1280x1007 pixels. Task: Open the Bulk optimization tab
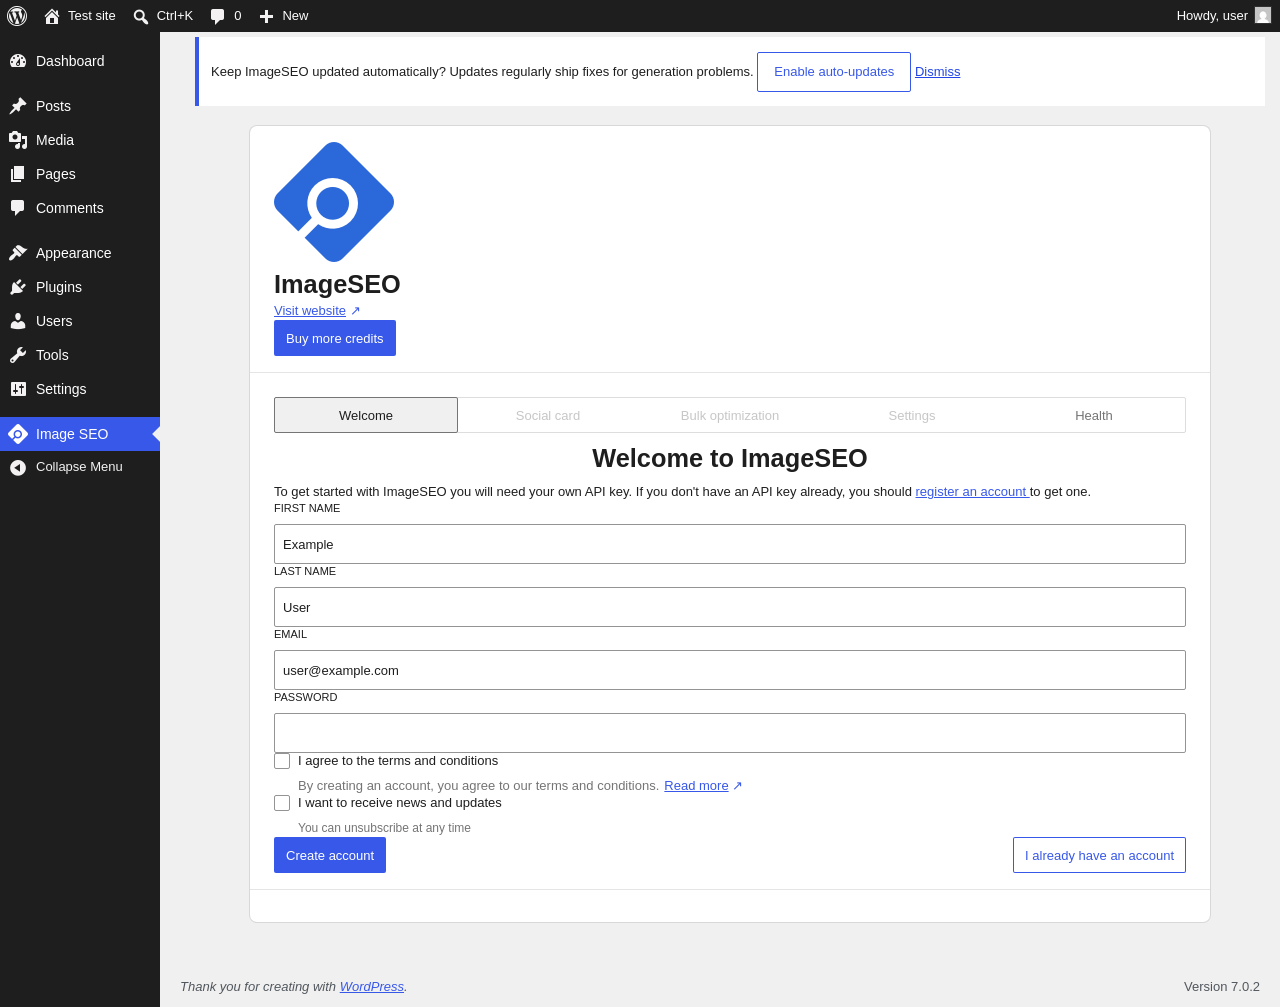[x=730, y=415]
